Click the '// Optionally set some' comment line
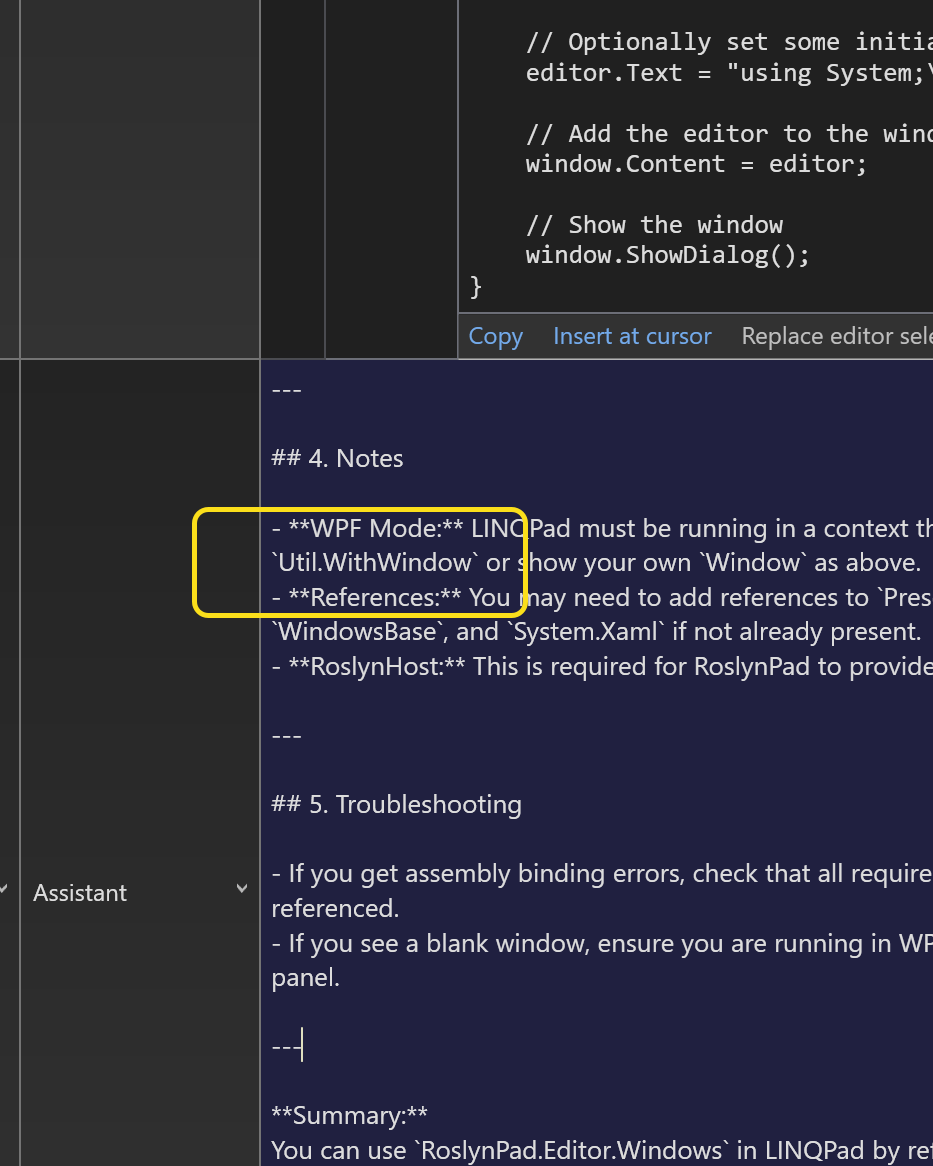The height and width of the screenshot is (1166, 933). click(x=729, y=42)
